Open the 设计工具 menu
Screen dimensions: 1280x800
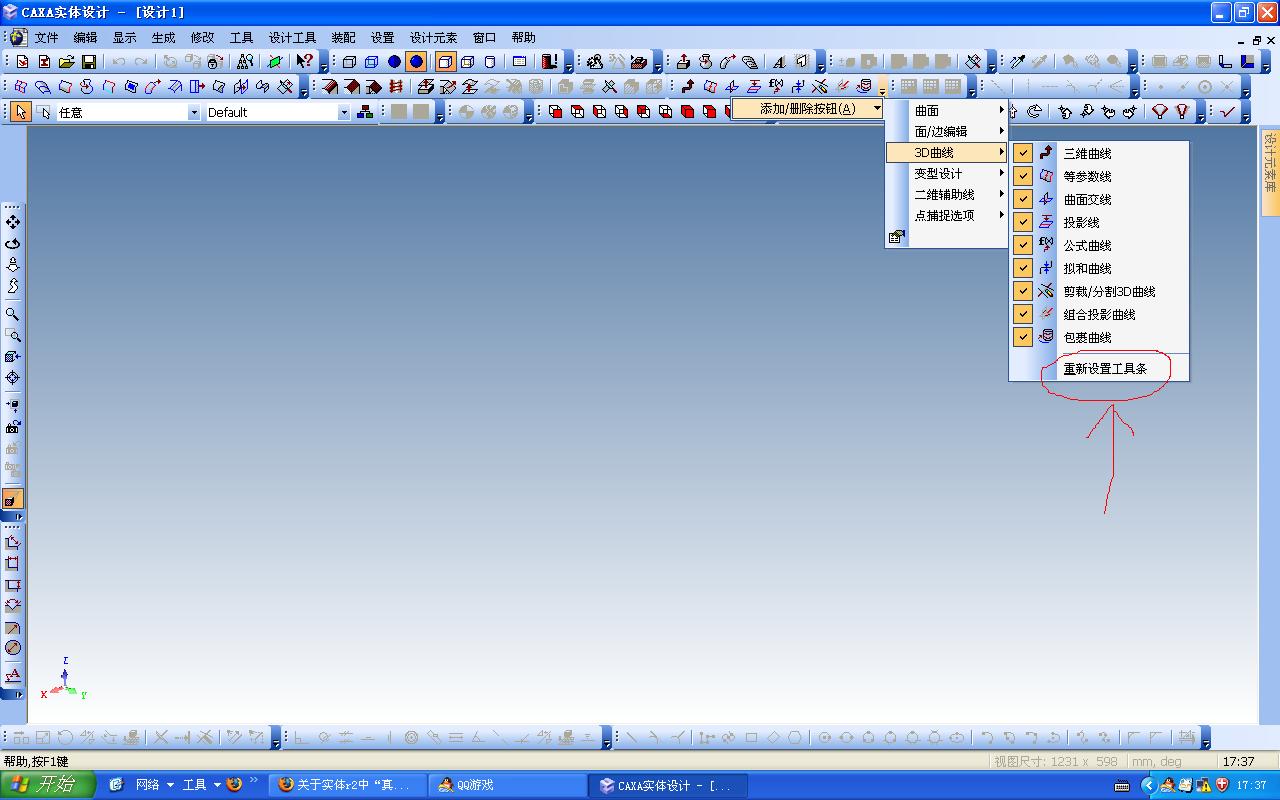(293, 37)
